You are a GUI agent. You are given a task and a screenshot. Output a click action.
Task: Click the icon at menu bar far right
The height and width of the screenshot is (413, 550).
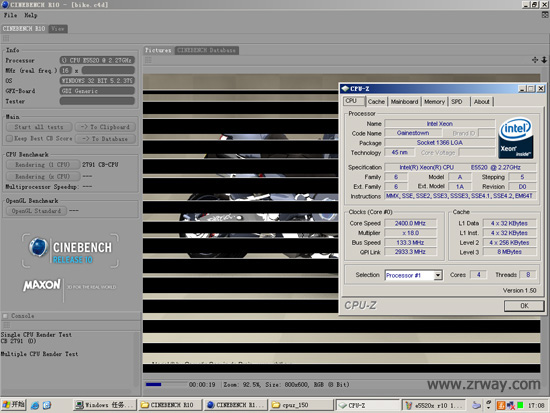pyautogui.click(x=545, y=15)
